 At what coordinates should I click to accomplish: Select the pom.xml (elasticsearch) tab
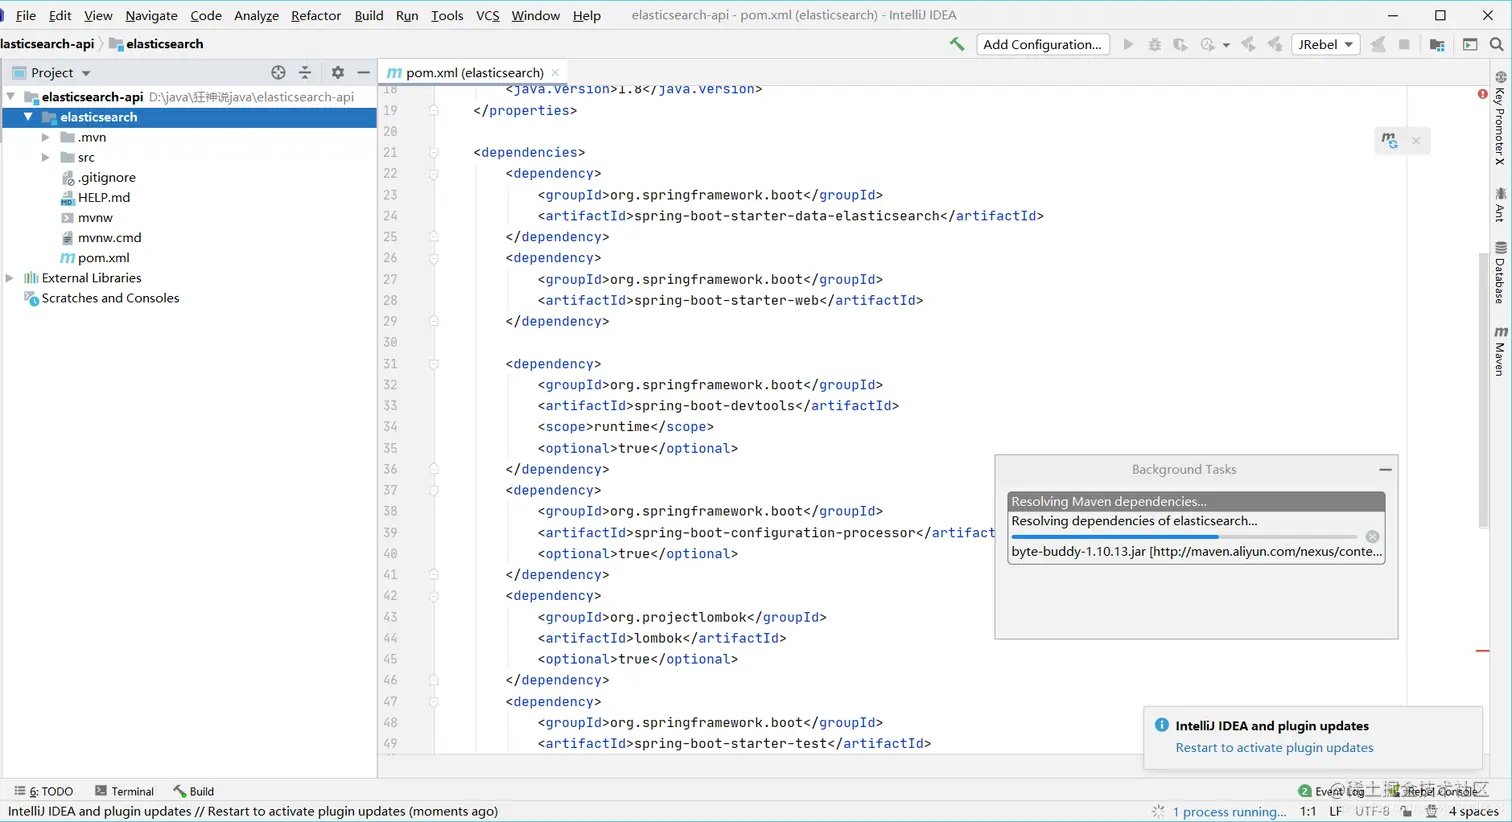tap(474, 72)
